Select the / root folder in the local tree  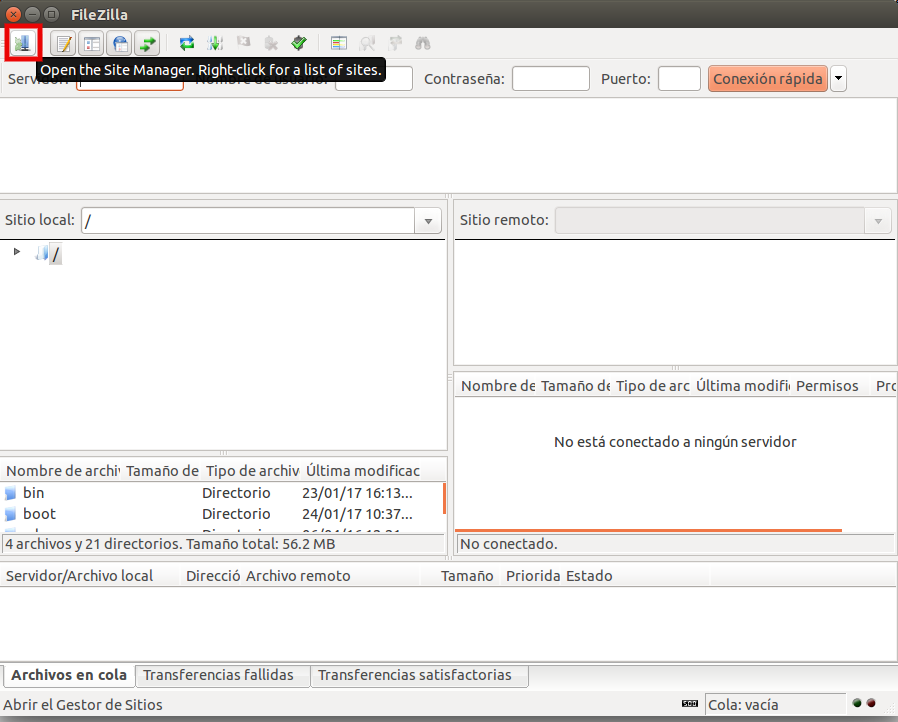click(56, 254)
